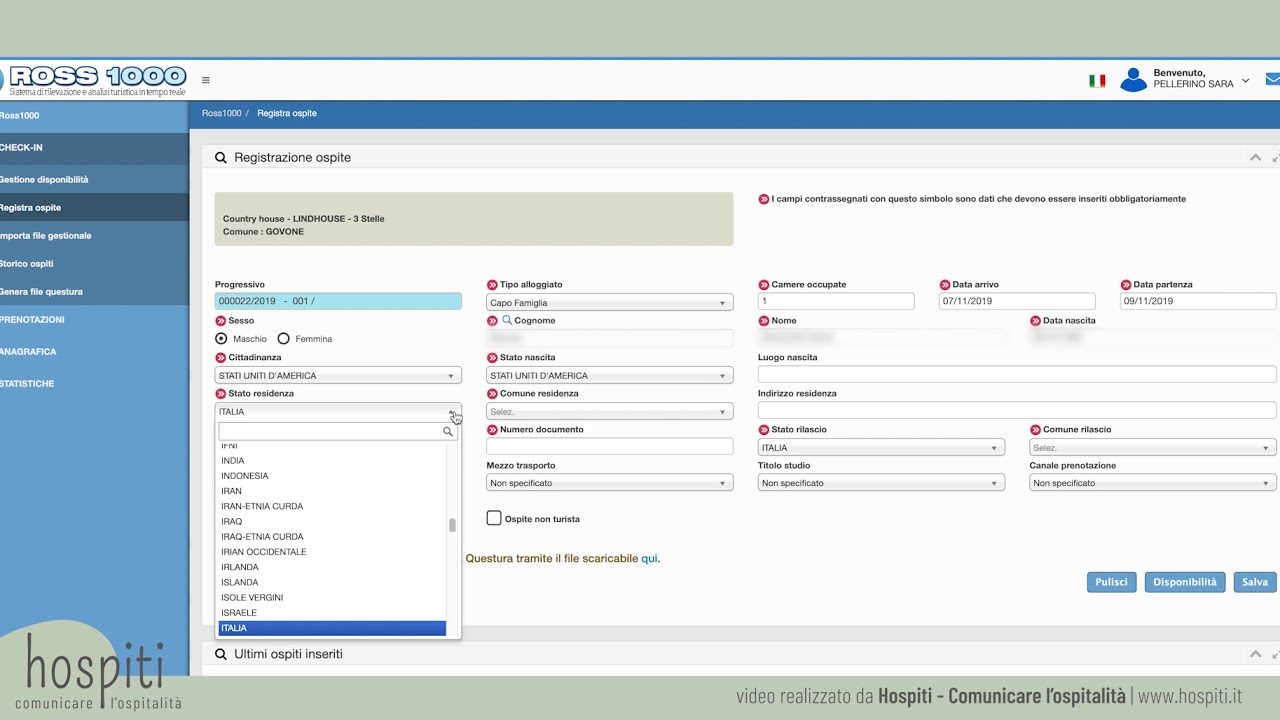Click the Cognome search magnifier icon
1280x720 pixels.
(x=507, y=321)
